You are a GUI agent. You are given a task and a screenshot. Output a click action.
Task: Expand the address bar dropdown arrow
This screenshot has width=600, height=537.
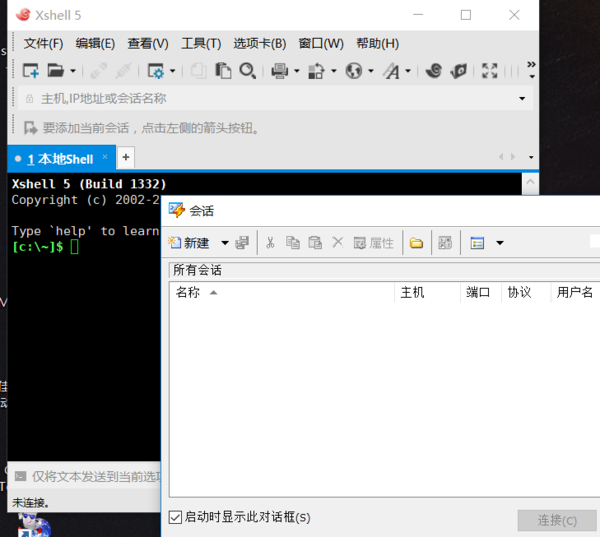click(x=522, y=99)
